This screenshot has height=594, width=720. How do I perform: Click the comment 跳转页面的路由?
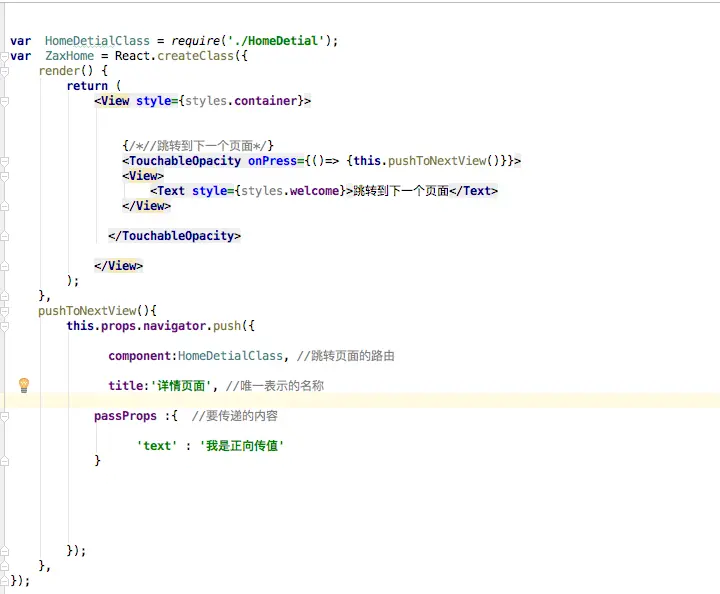(346, 356)
